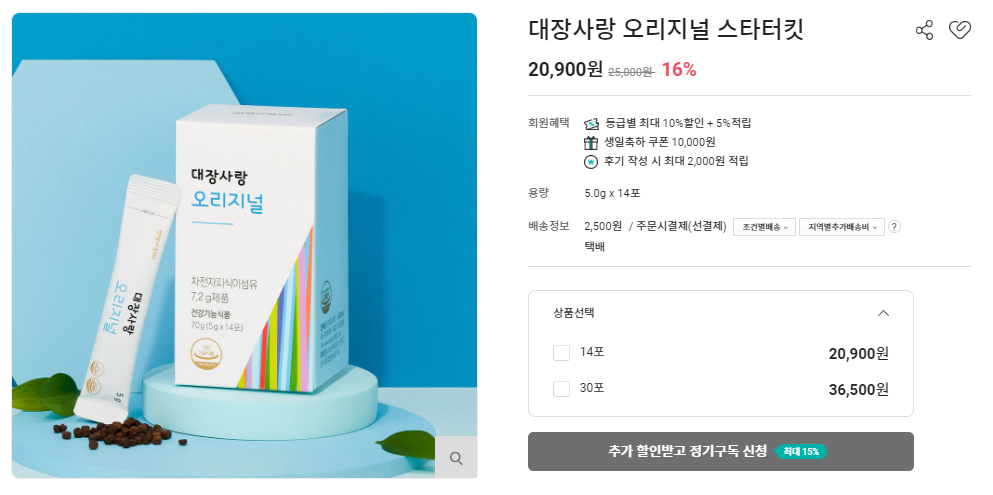
Task: Click the main product photo
Action: point(244,246)
